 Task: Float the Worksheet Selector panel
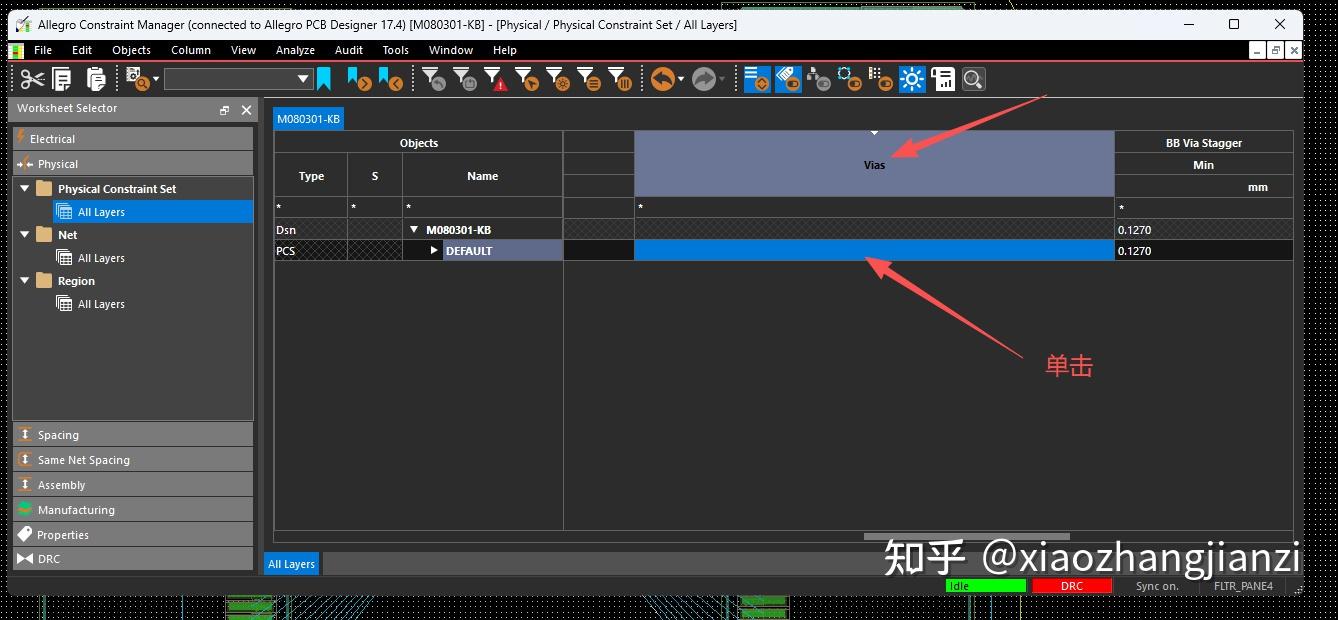click(224, 109)
